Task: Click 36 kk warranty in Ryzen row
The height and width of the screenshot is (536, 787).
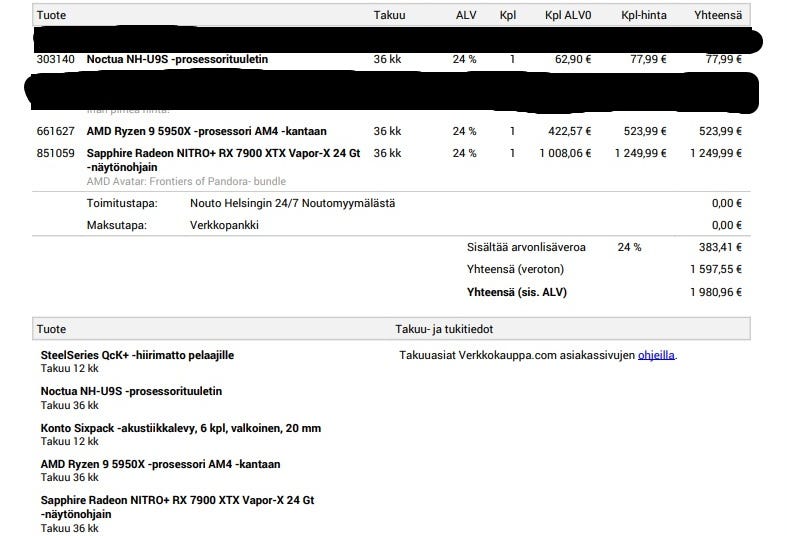Action: point(387,131)
